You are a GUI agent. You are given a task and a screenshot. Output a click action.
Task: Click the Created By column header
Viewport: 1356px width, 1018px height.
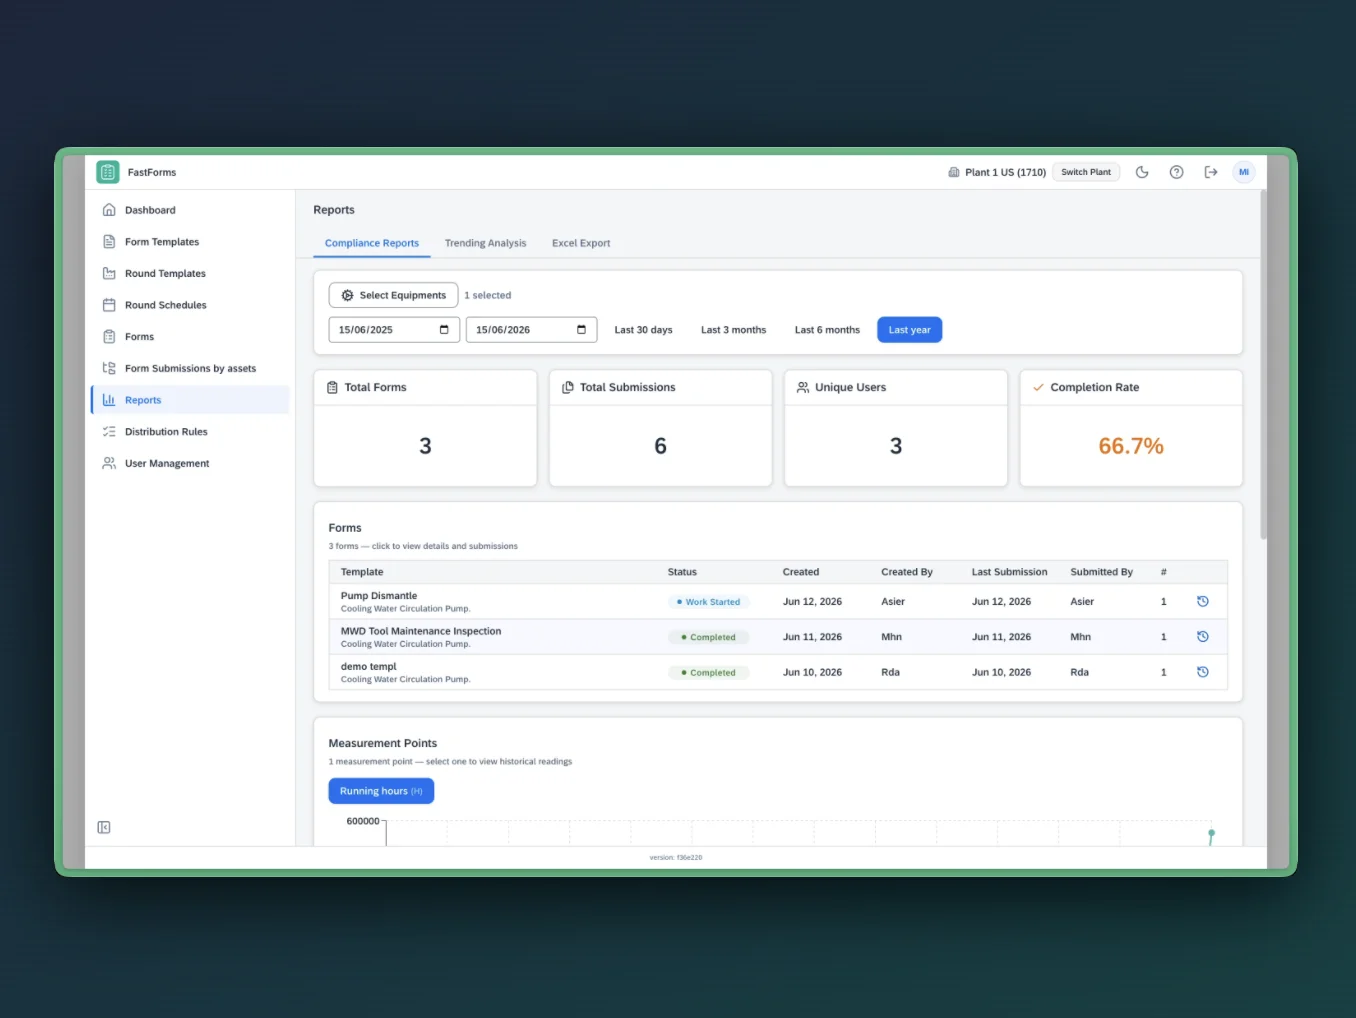tap(906, 572)
